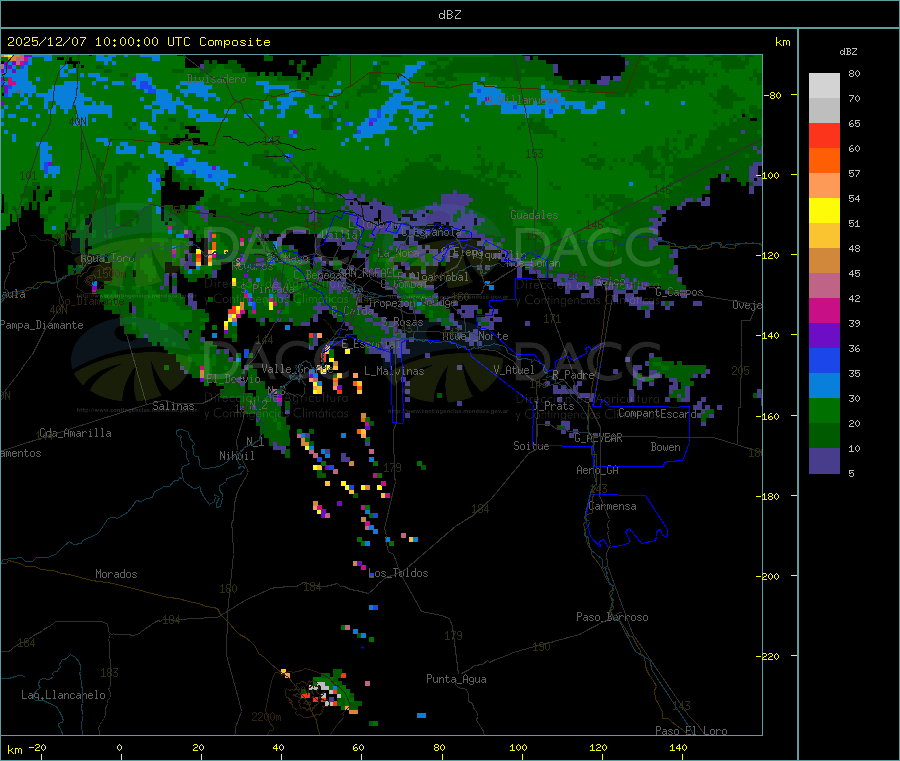Select the Guadales place label
Viewport: 900px width, 761px height.
point(534,215)
